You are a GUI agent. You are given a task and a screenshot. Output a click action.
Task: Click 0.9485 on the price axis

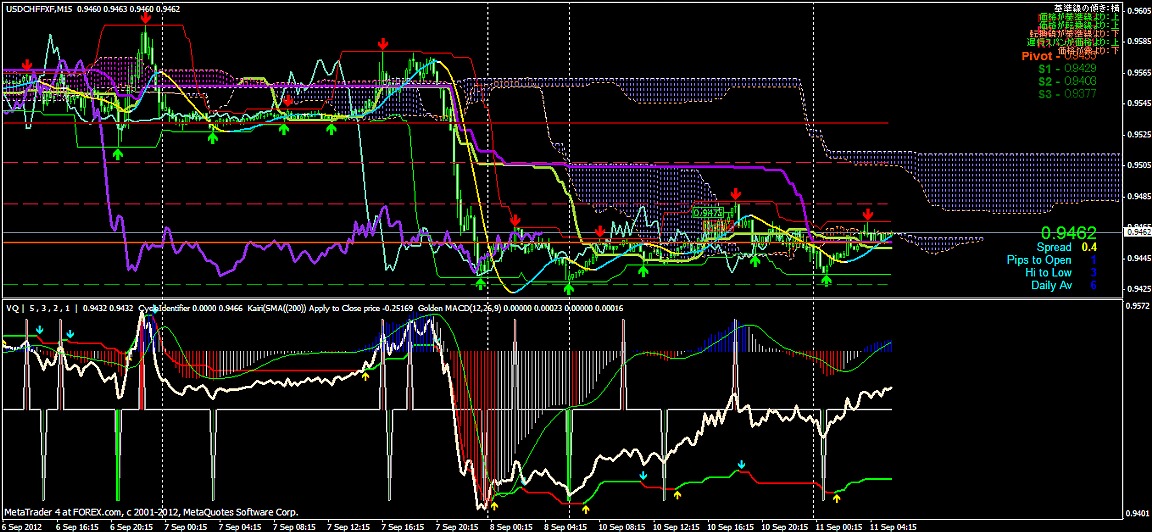(x=1137, y=196)
